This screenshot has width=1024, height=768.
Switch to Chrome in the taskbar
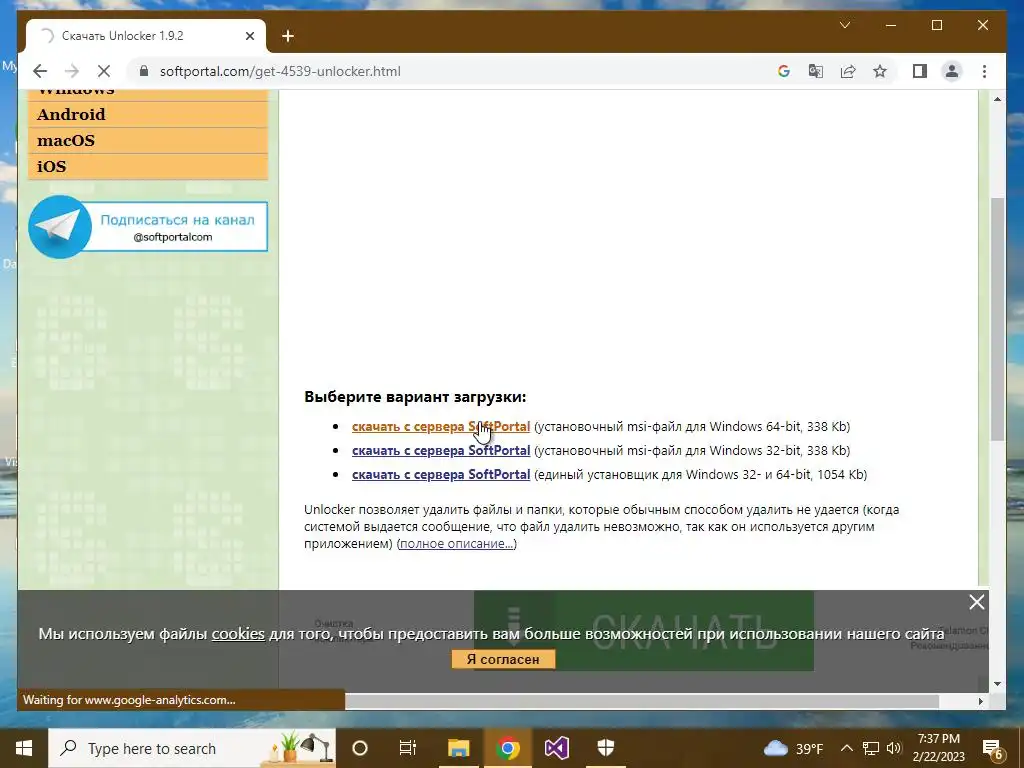pyautogui.click(x=507, y=748)
